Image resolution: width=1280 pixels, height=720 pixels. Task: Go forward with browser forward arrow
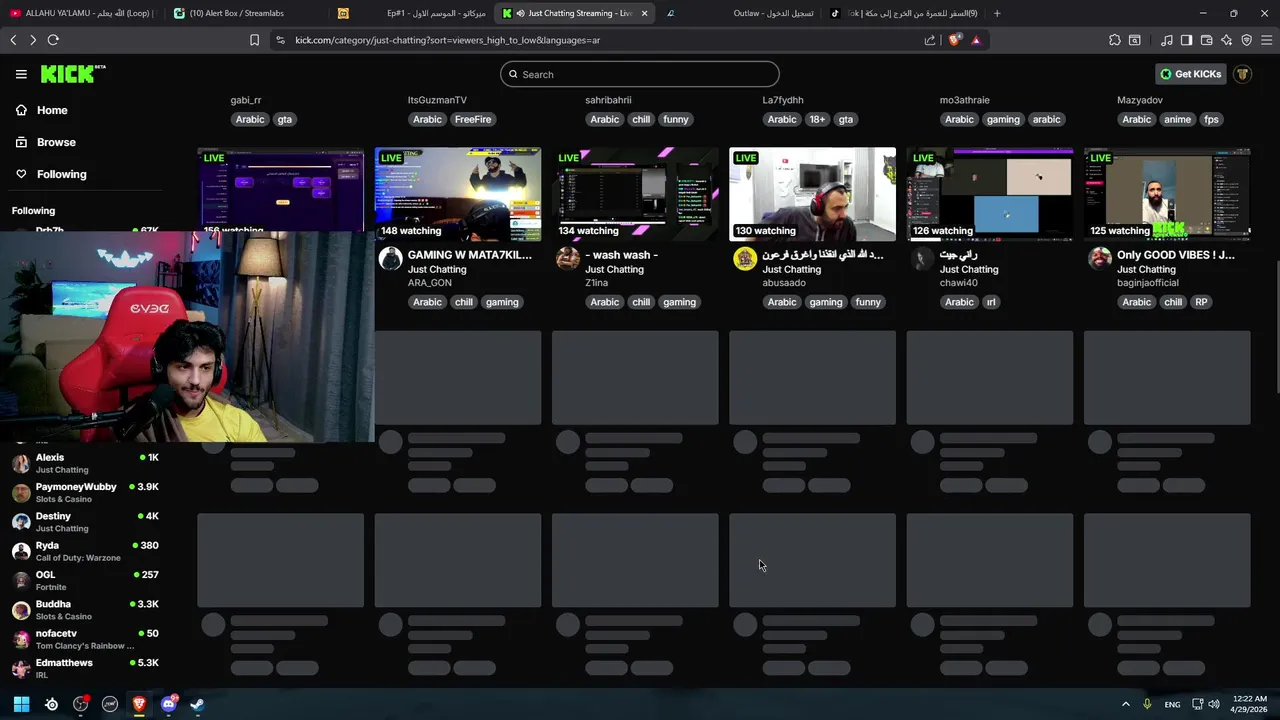(x=33, y=40)
